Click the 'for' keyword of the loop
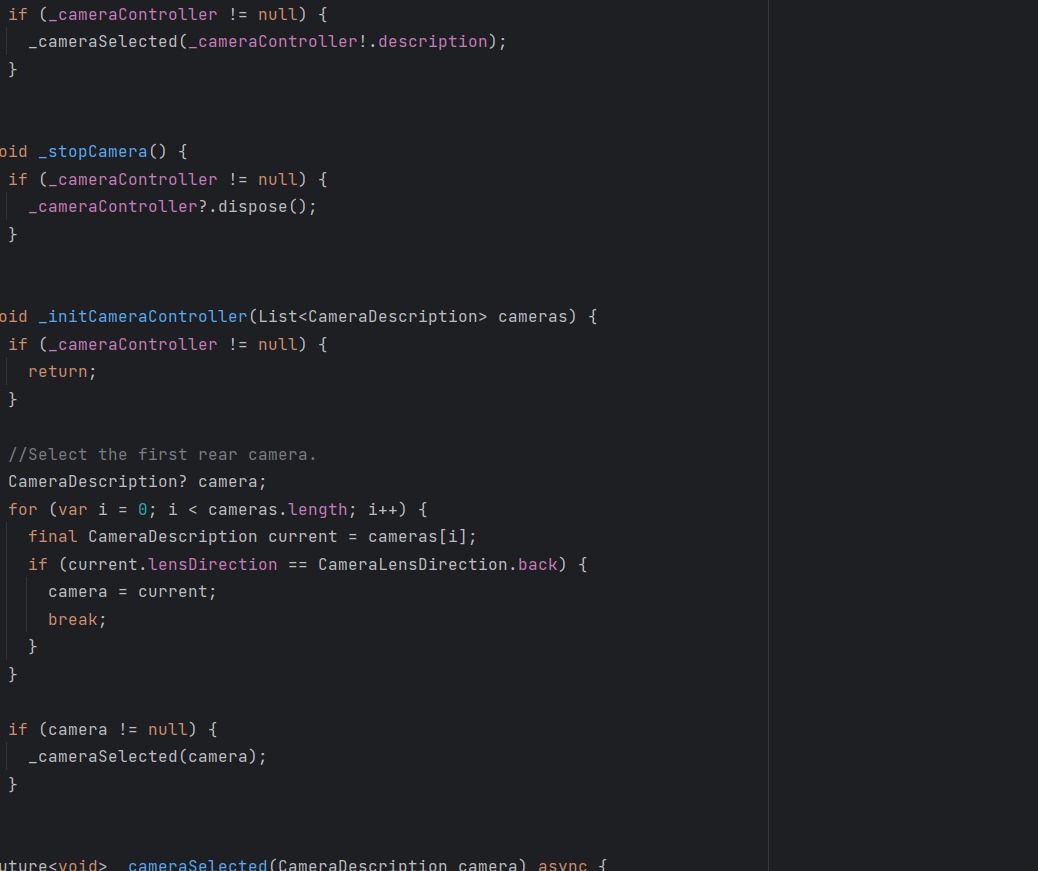The height and width of the screenshot is (871, 1038). coord(23,510)
